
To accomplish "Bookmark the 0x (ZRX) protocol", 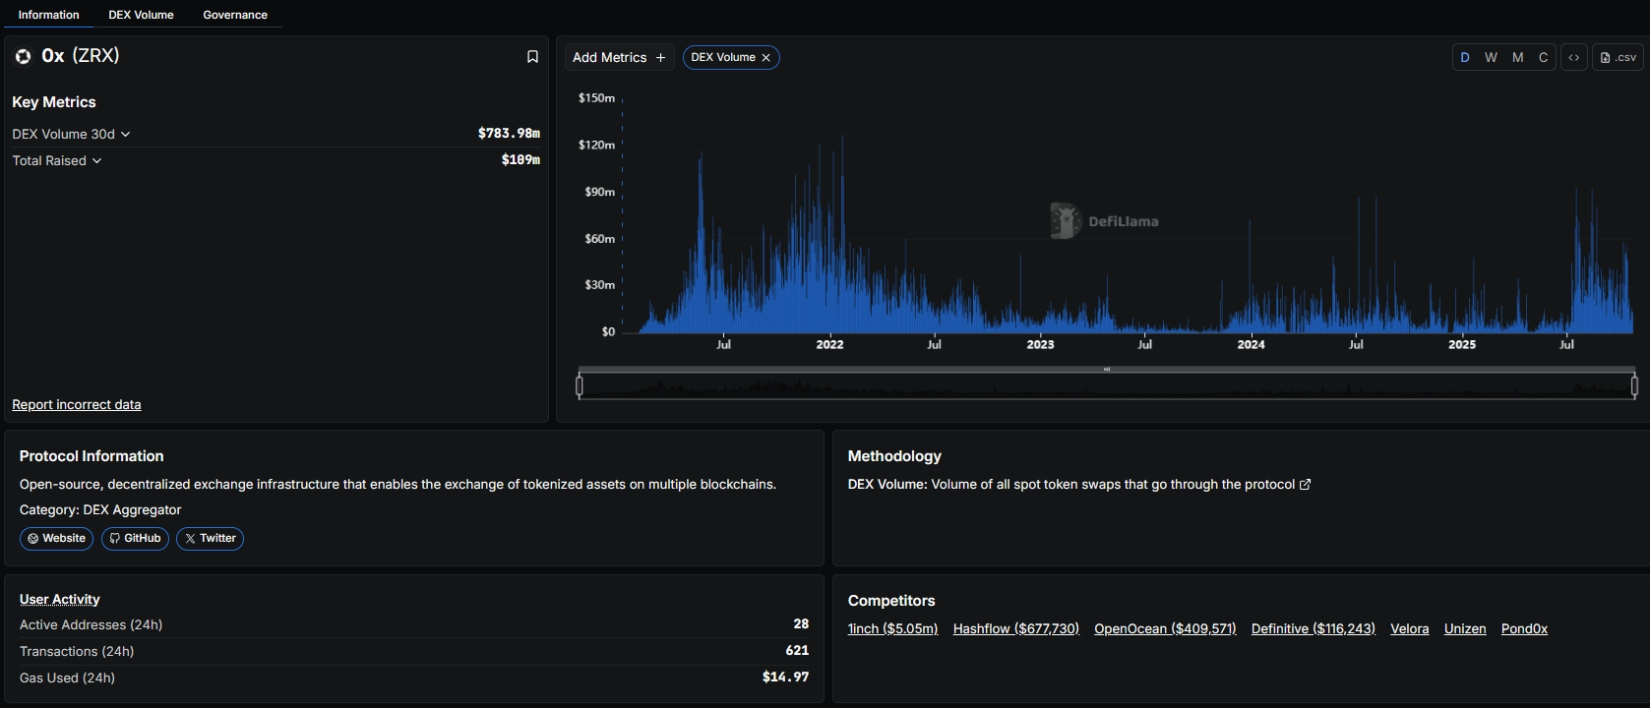I will [532, 57].
